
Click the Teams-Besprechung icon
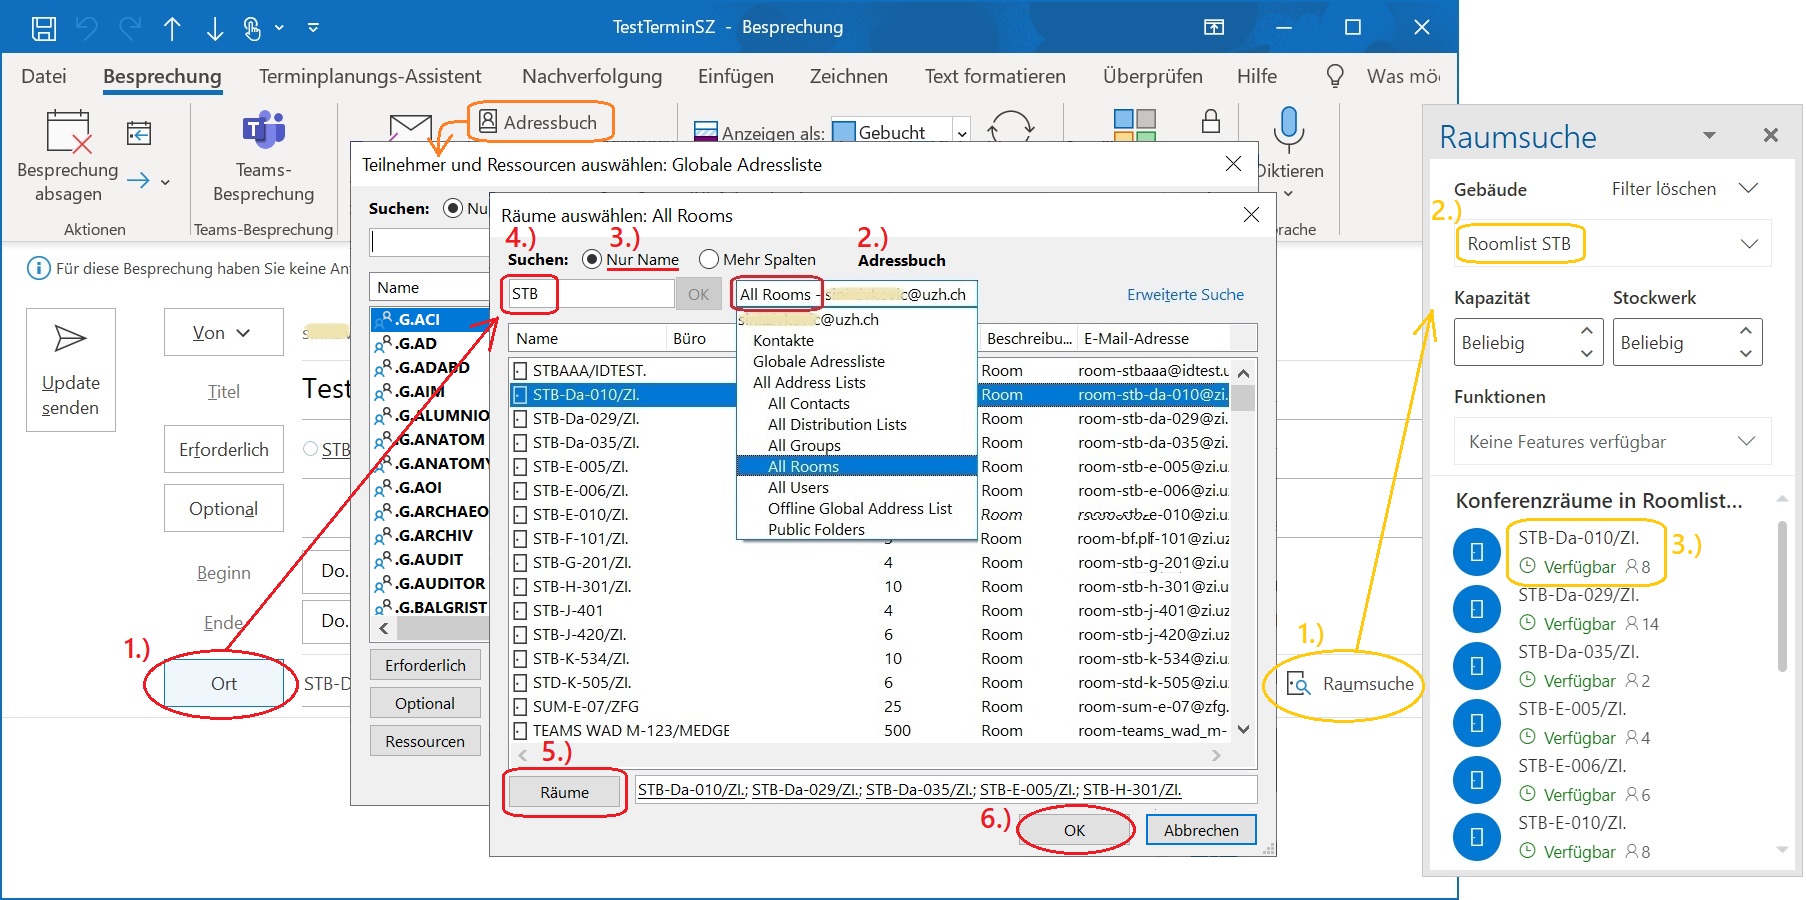click(x=264, y=131)
